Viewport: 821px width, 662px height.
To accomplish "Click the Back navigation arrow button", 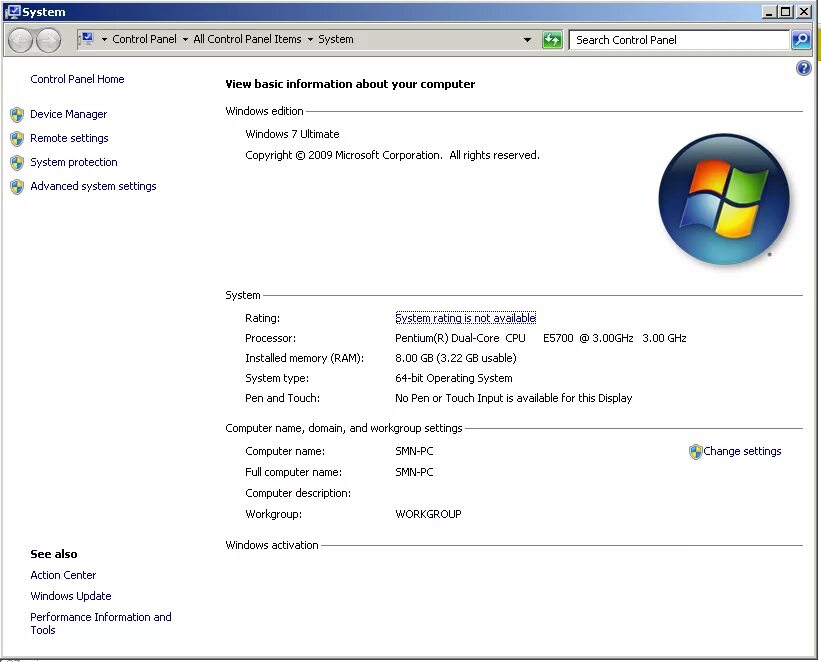I will pyautogui.click(x=21, y=40).
